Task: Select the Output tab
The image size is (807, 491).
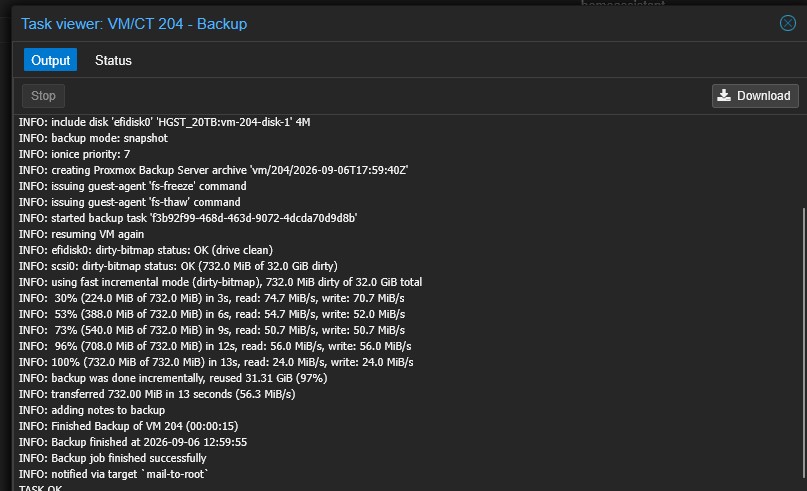Action: pyautogui.click(x=50, y=60)
